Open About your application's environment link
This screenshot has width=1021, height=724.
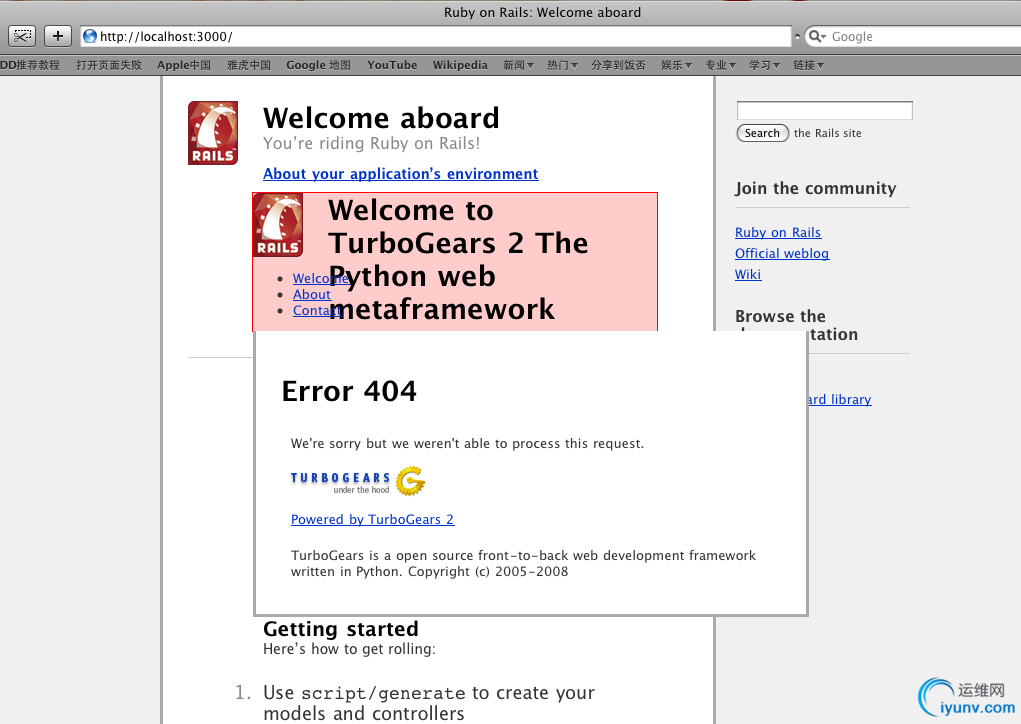pyautogui.click(x=400, y=174)
